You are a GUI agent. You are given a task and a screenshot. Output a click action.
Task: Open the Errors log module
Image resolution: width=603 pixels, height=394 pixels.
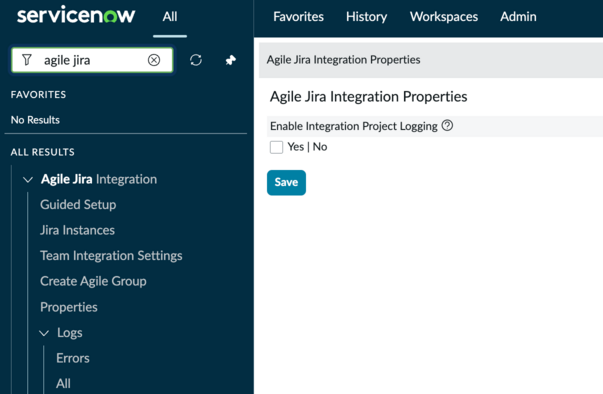(x=73, y=358)
